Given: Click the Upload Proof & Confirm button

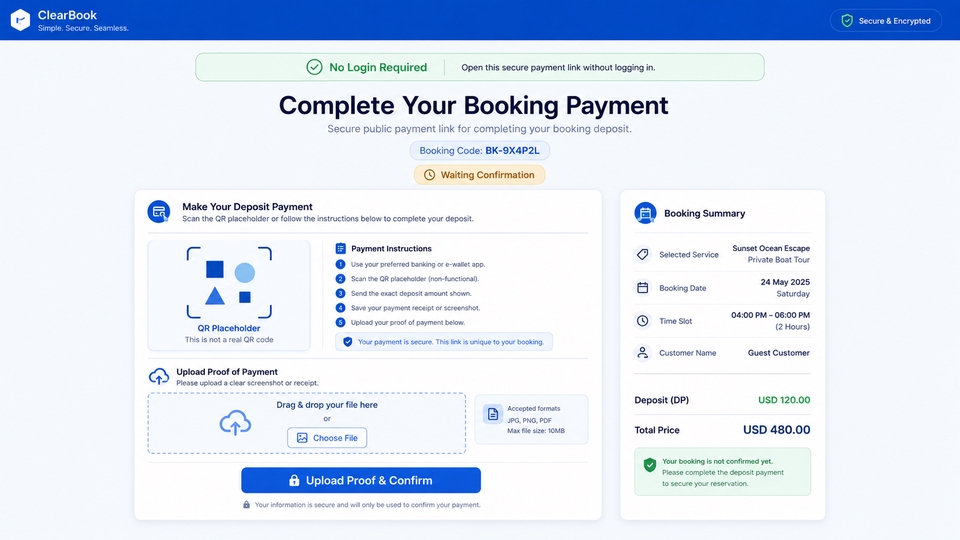Looking at the screenshot, I should point(361,481).
